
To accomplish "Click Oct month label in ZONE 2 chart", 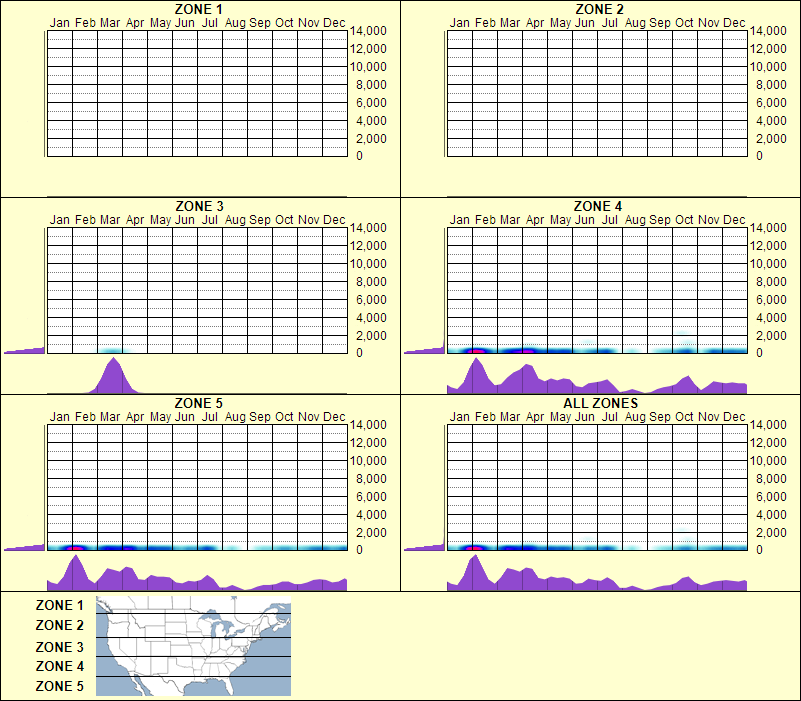I will click(684, 23).
